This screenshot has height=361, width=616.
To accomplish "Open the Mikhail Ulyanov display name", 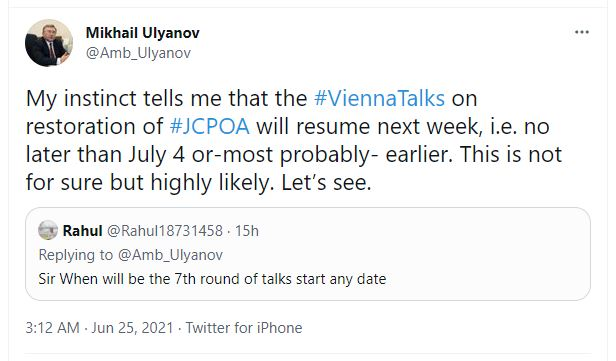I will 143,33.
